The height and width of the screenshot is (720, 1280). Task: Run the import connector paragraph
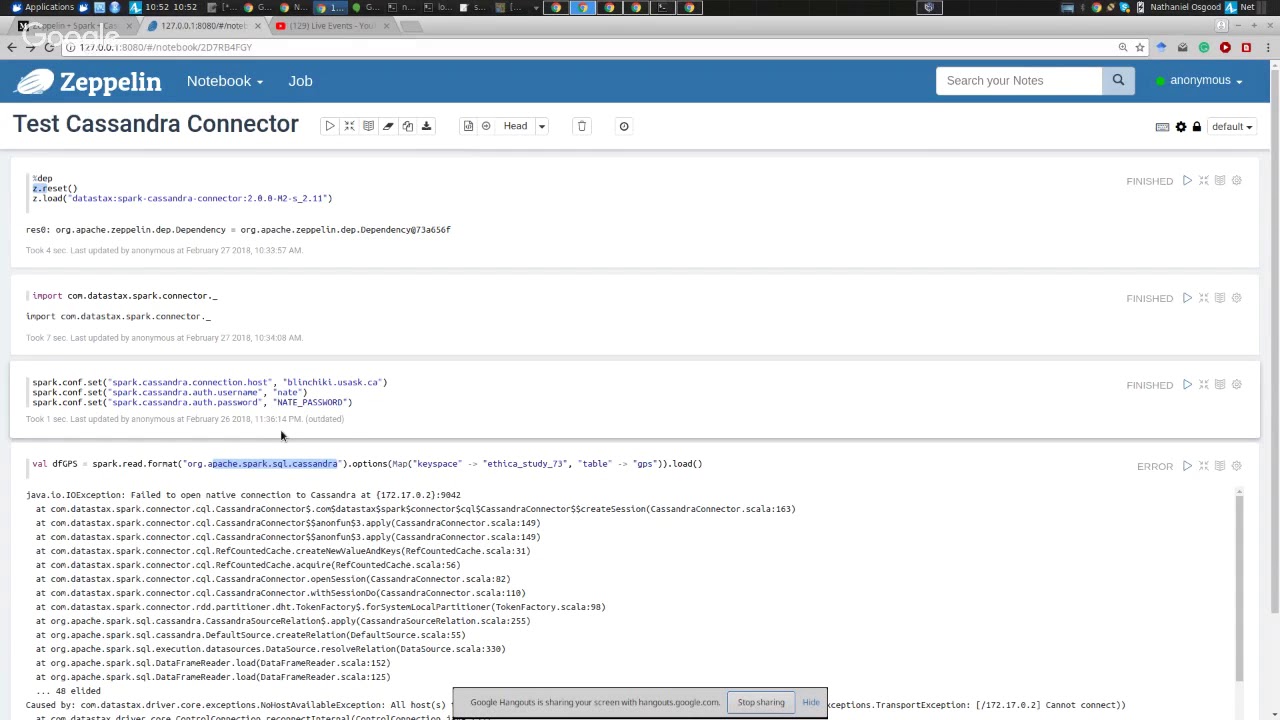pos(1187,298)
